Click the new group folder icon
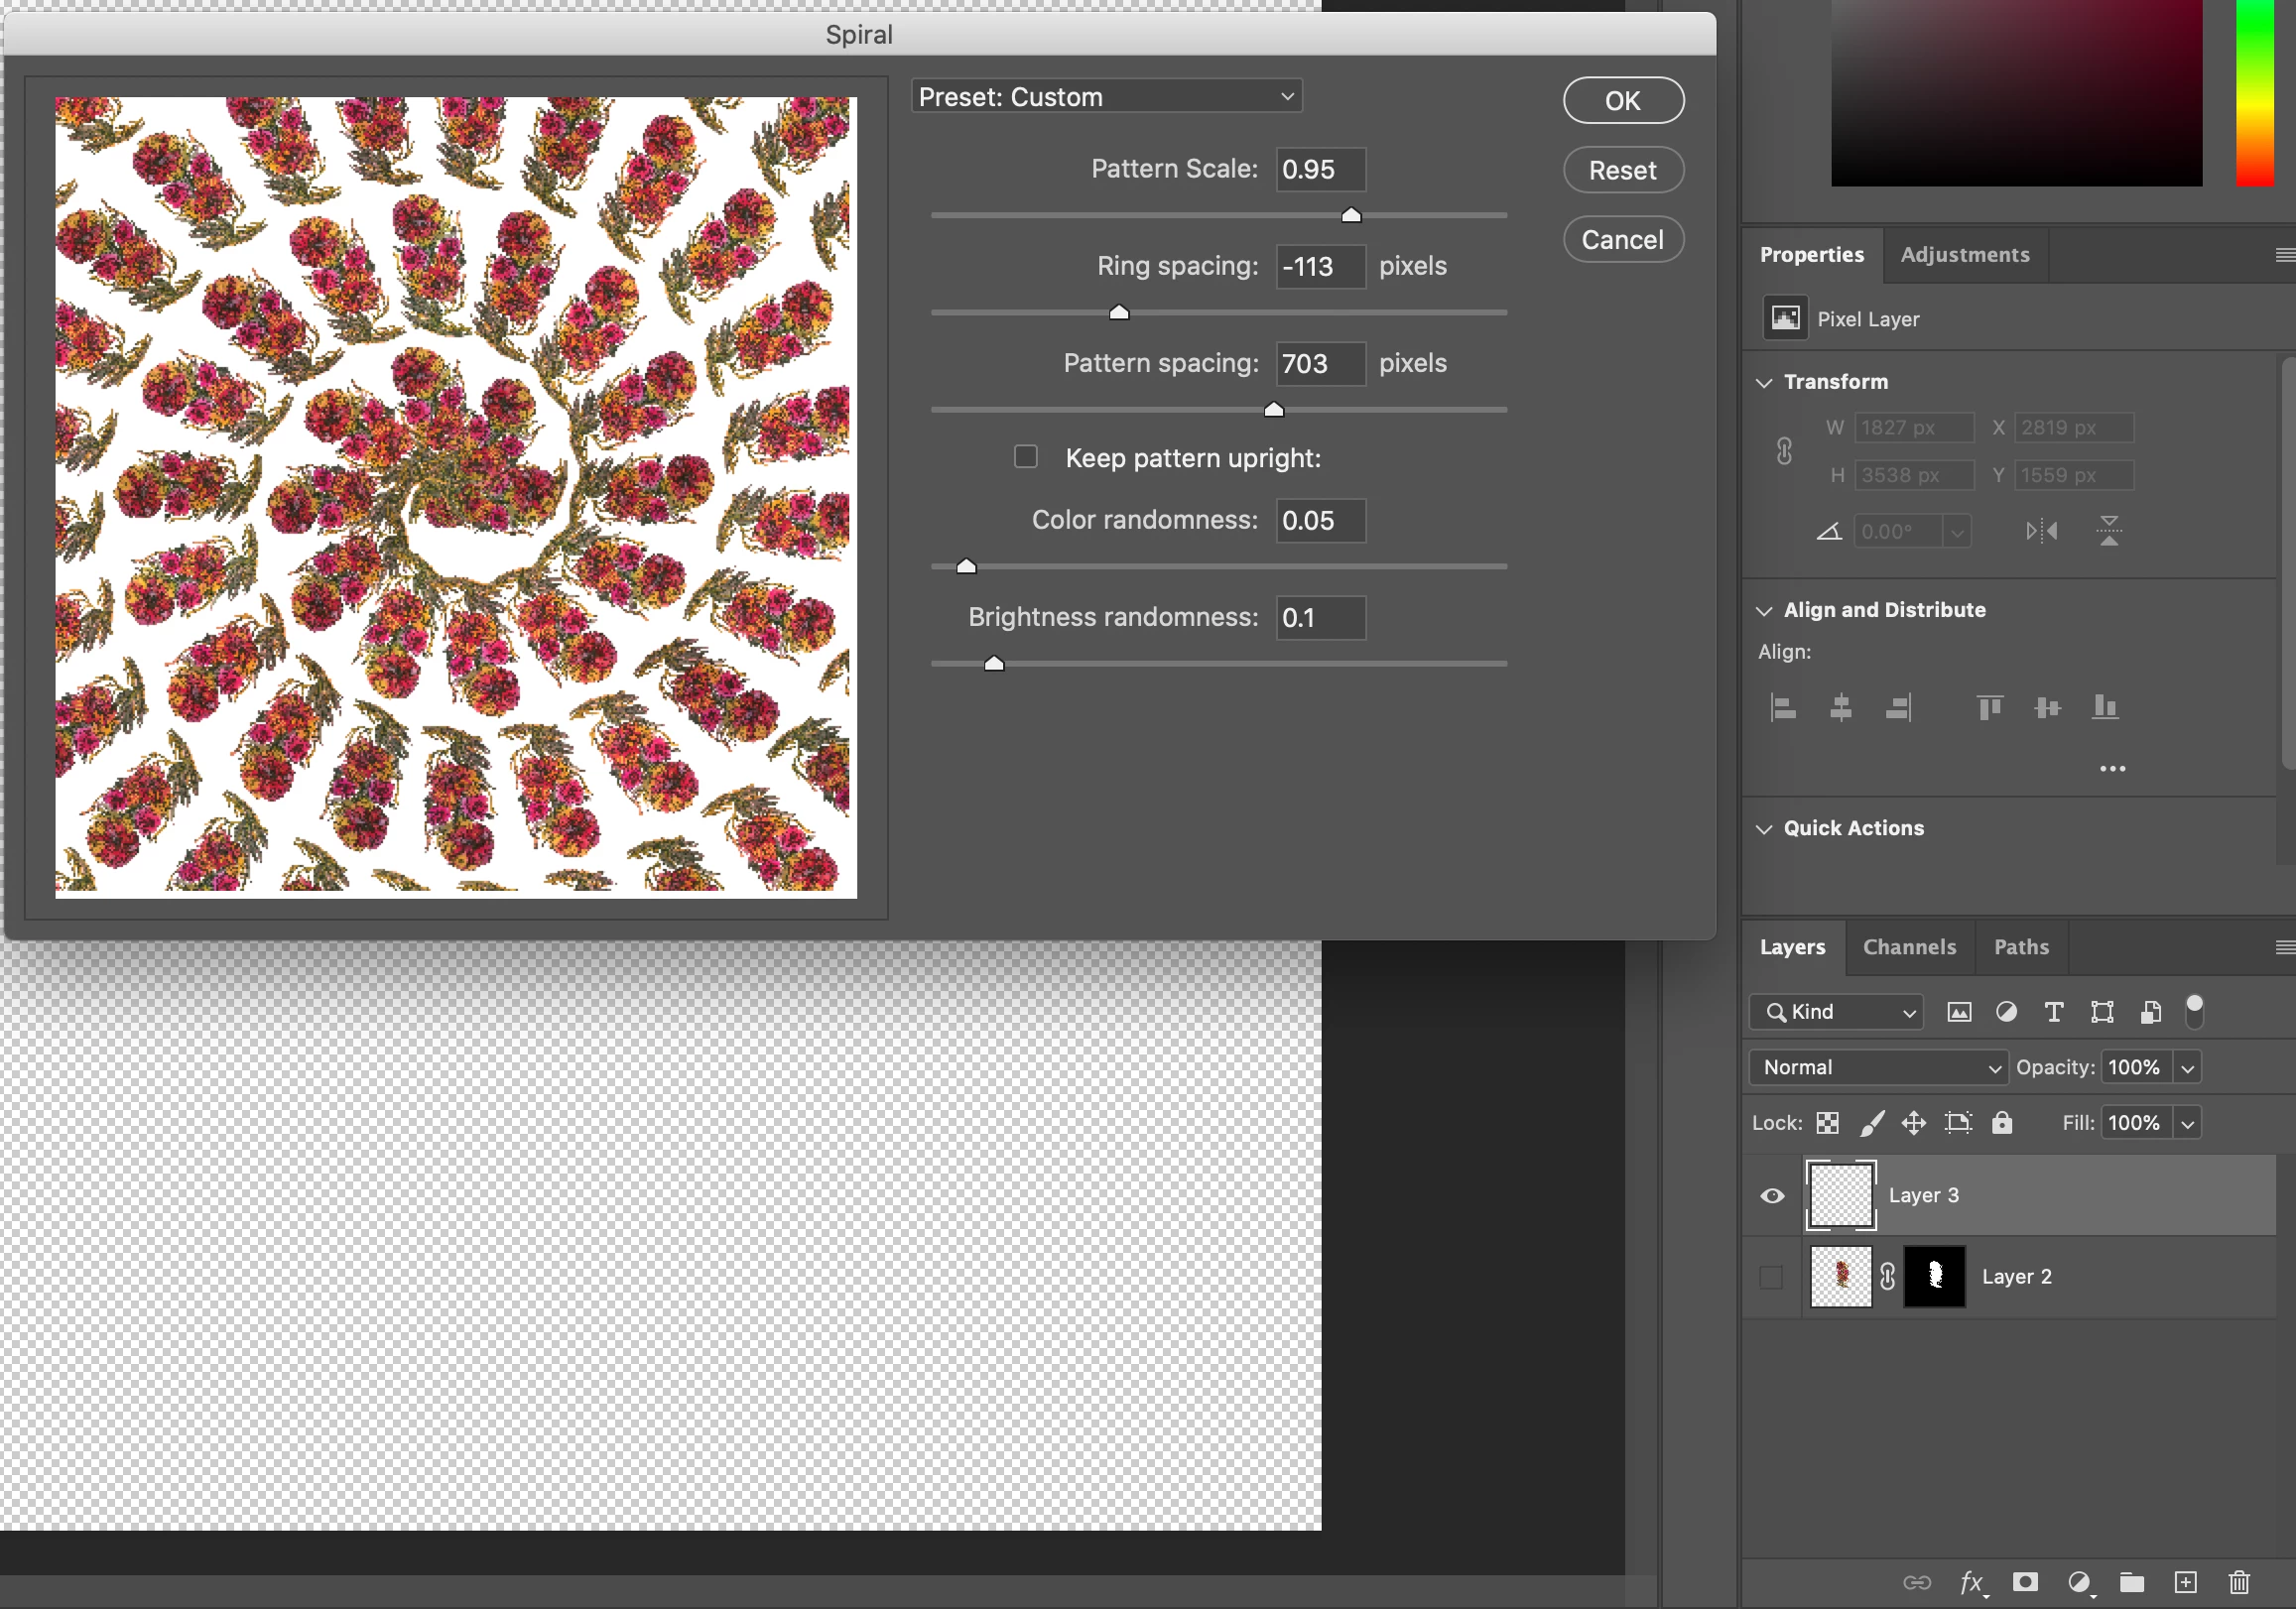The width and height of the screenshot is (2296, 1609). tap(2131, 1582)
